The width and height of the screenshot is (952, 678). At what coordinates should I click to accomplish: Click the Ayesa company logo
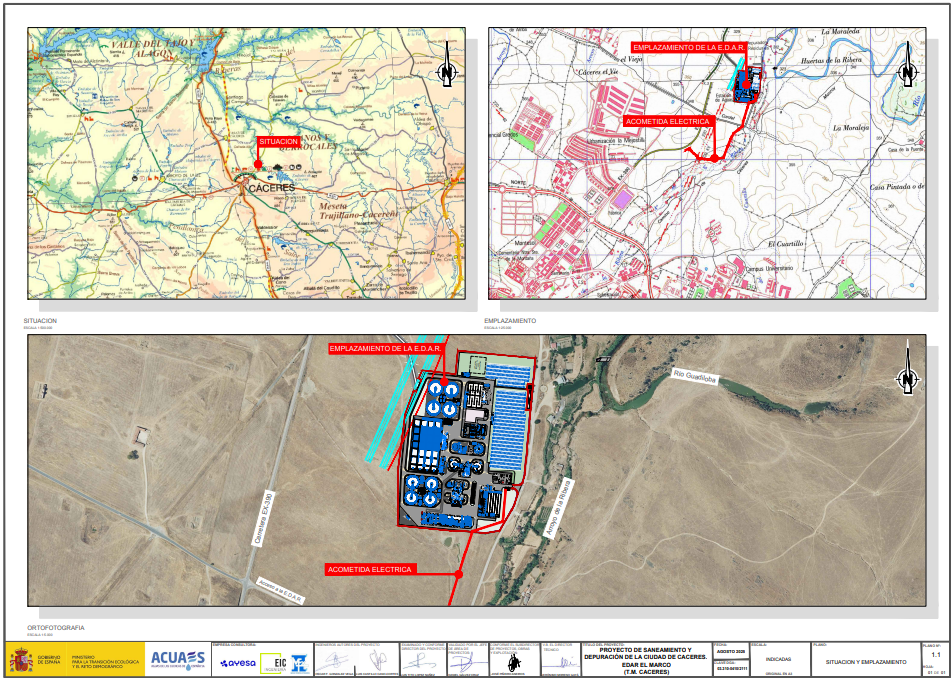click(x=238, y=662)
